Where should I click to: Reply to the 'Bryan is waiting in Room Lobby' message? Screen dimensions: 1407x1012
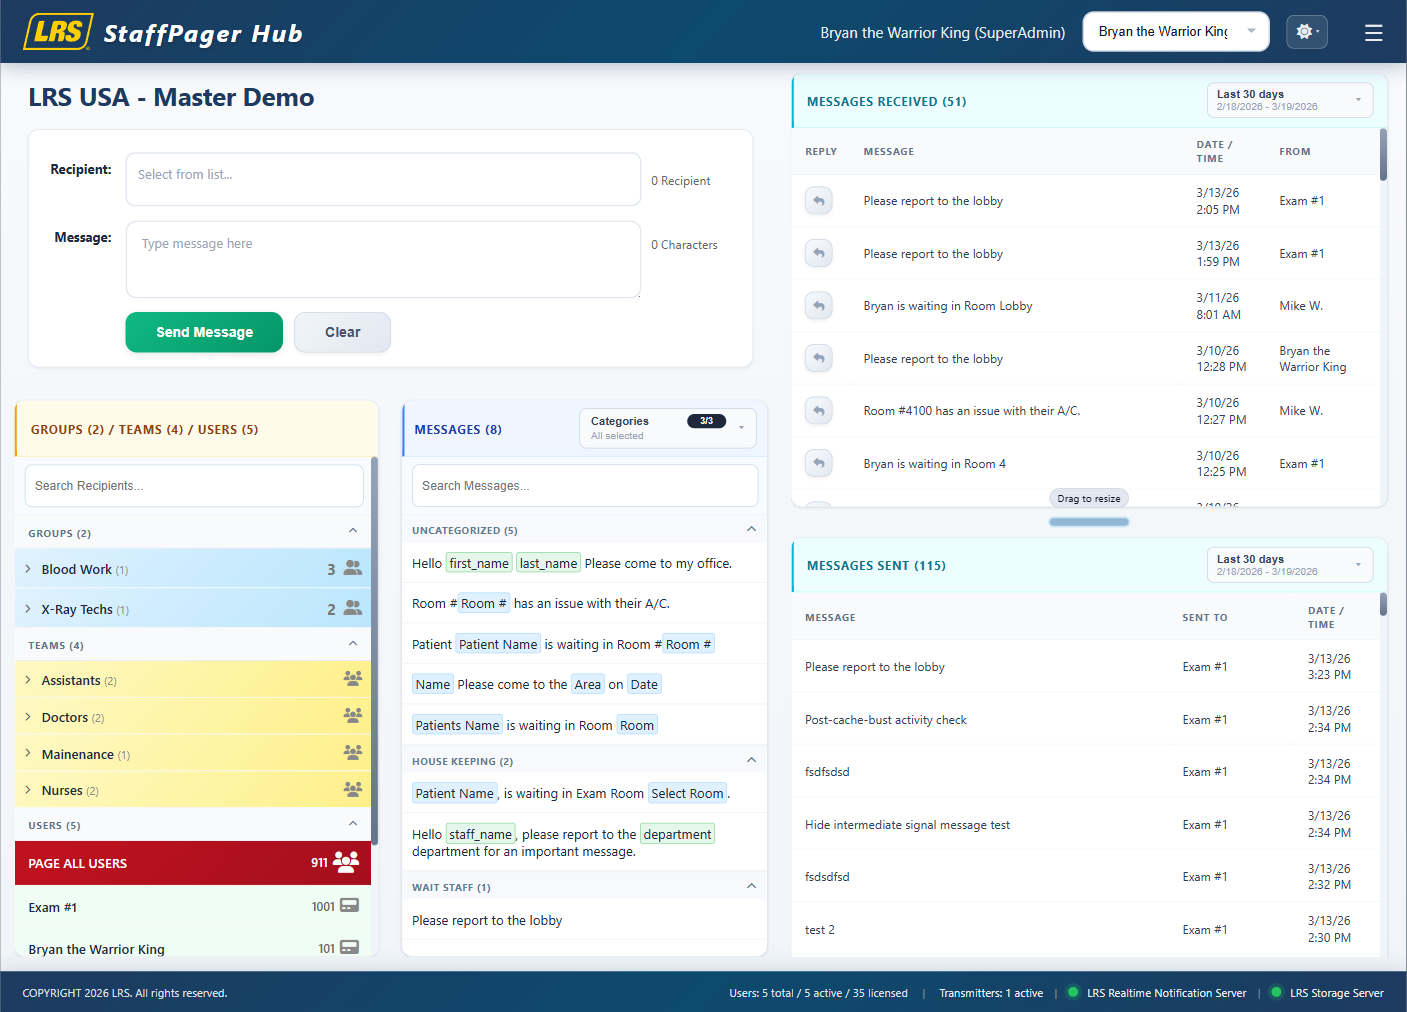(818, 305)
